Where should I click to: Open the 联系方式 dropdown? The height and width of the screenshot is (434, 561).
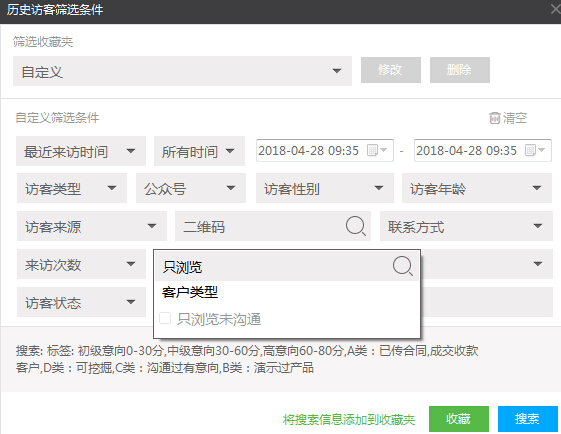point(466,226)
